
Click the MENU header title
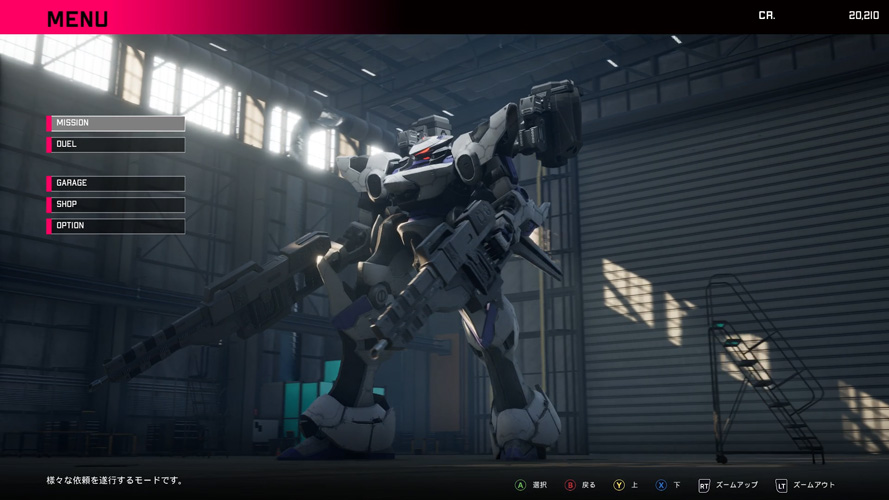tap(78, 19)
